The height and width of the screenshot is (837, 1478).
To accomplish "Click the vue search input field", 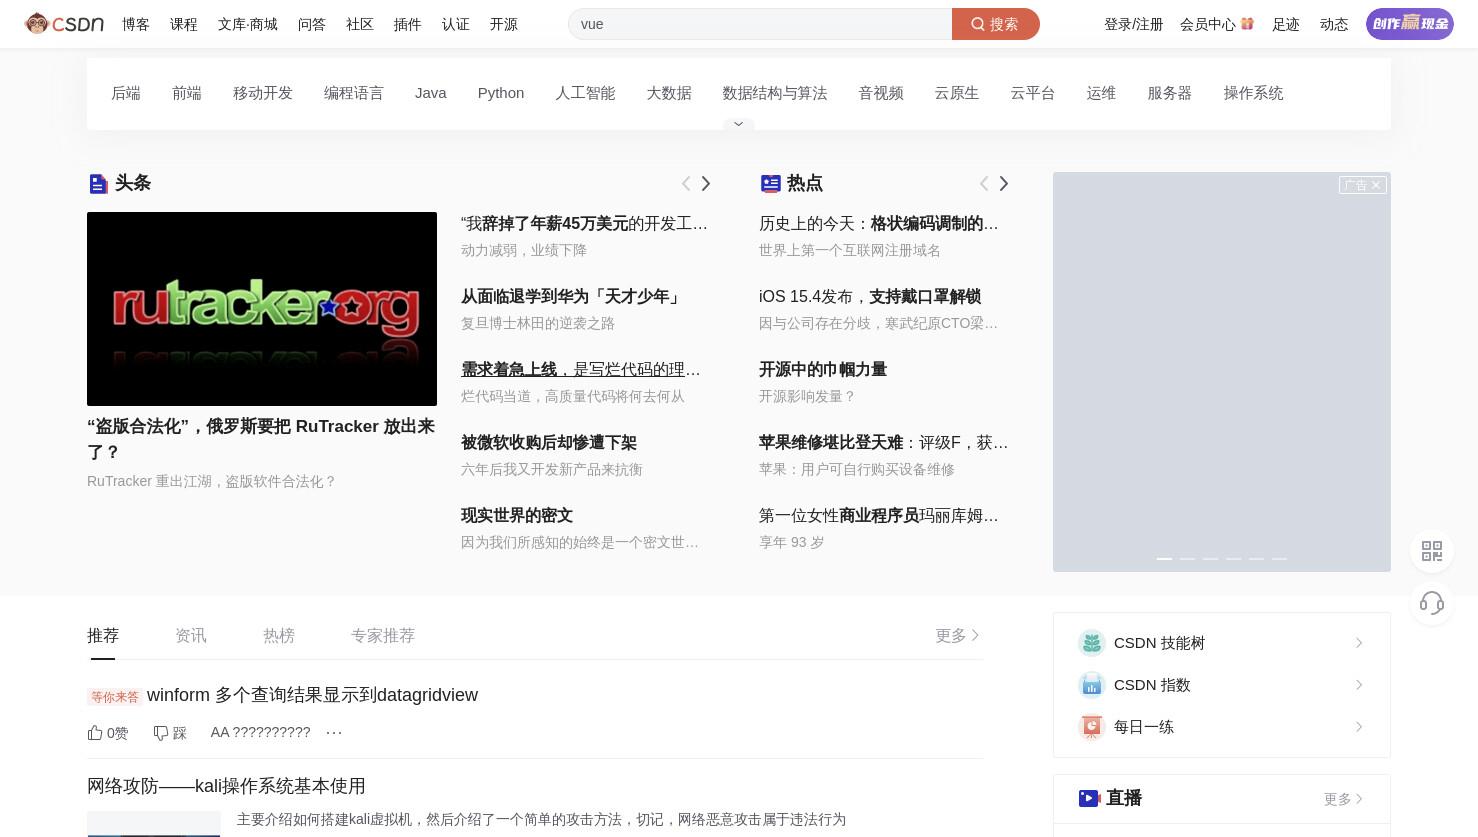I will [760, 24].
